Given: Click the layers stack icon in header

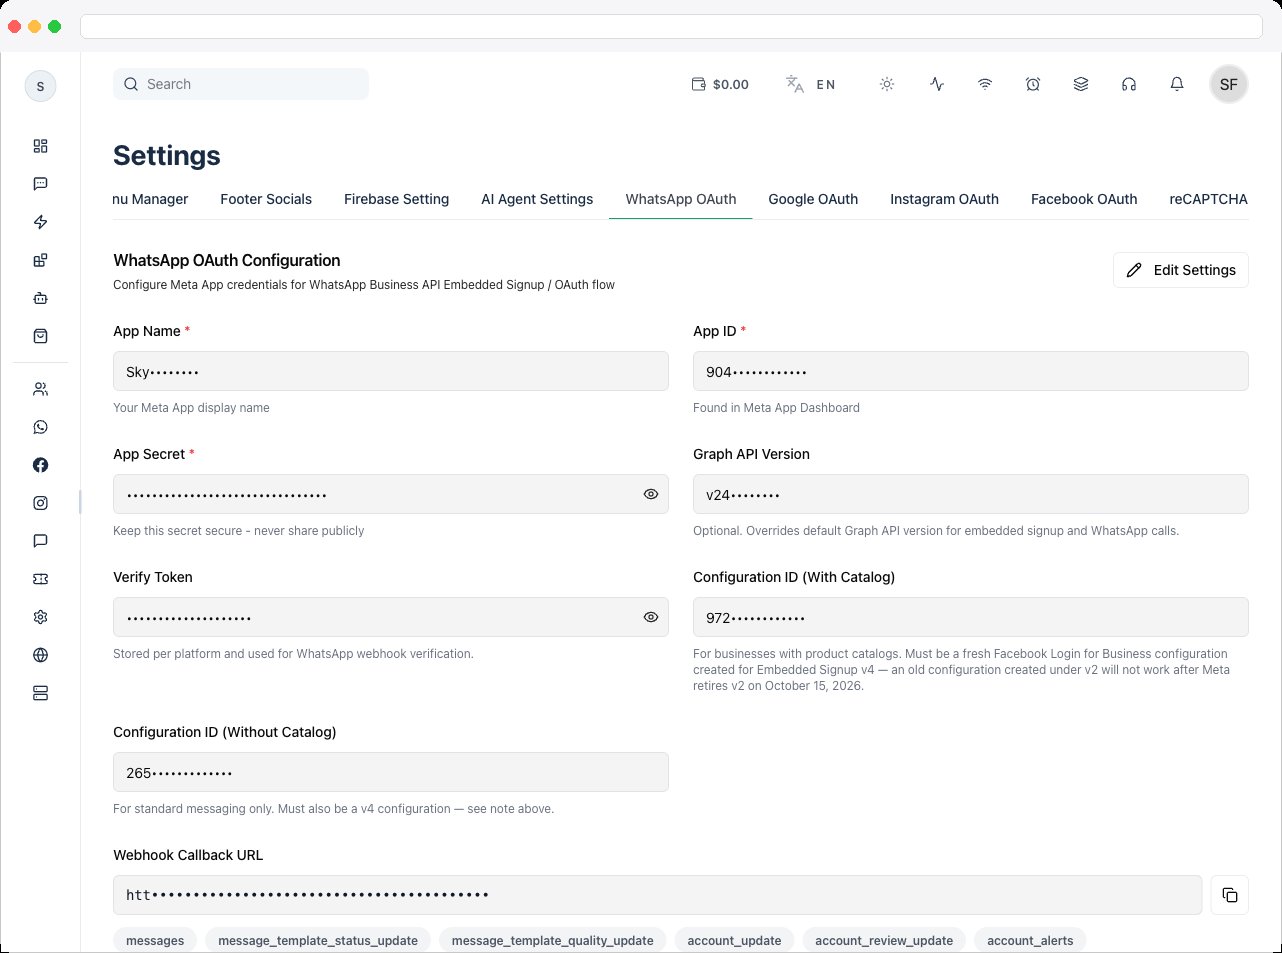Looking at the screenshot, I should point(1081,84).
